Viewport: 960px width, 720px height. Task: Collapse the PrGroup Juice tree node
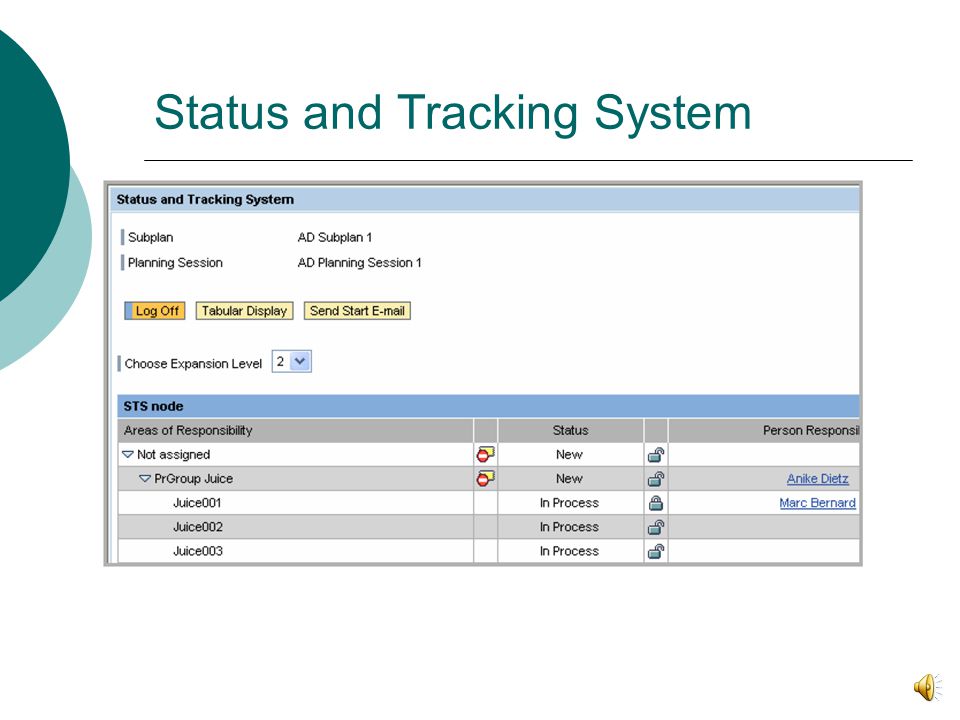click(144, 478)
